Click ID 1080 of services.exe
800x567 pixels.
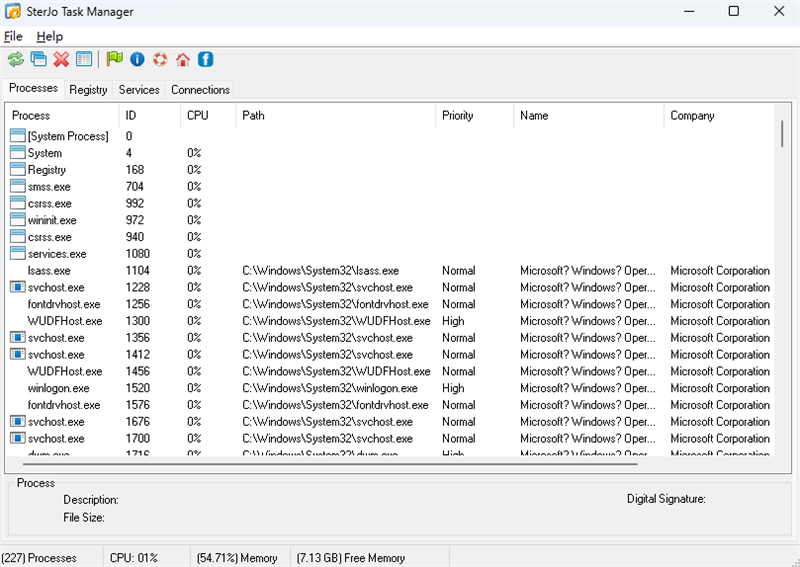[138, 254]
